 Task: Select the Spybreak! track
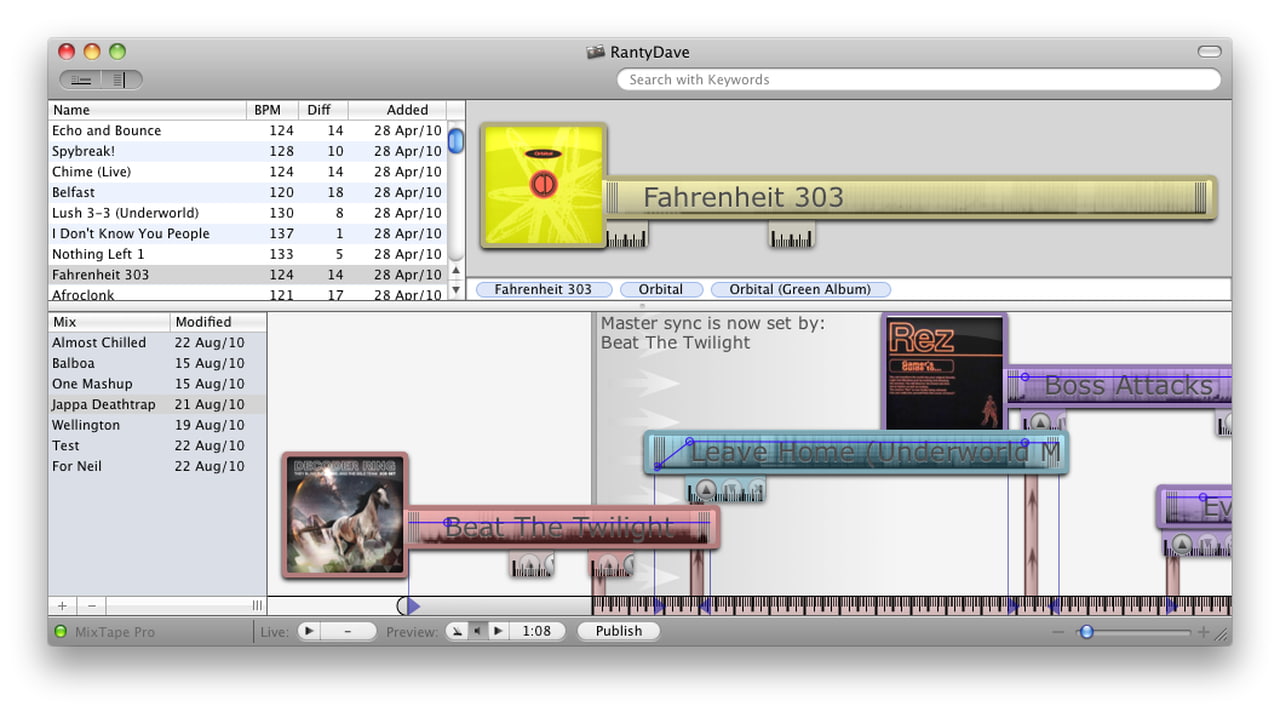pos(247,151)
